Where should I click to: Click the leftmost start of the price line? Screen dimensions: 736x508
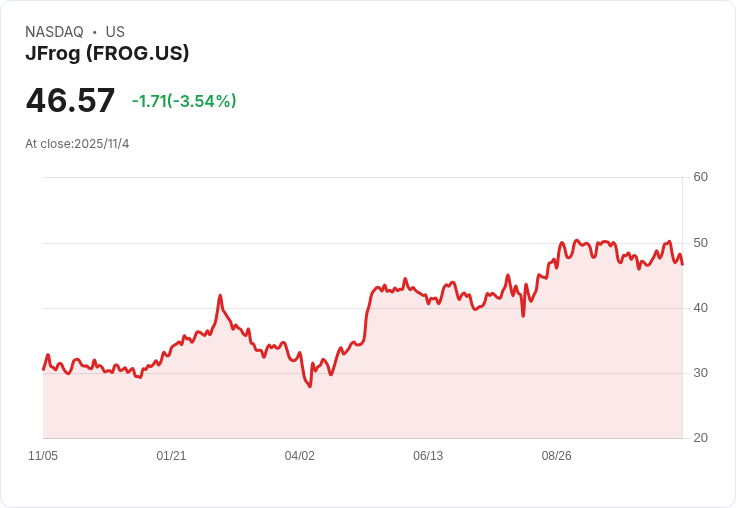43,369
